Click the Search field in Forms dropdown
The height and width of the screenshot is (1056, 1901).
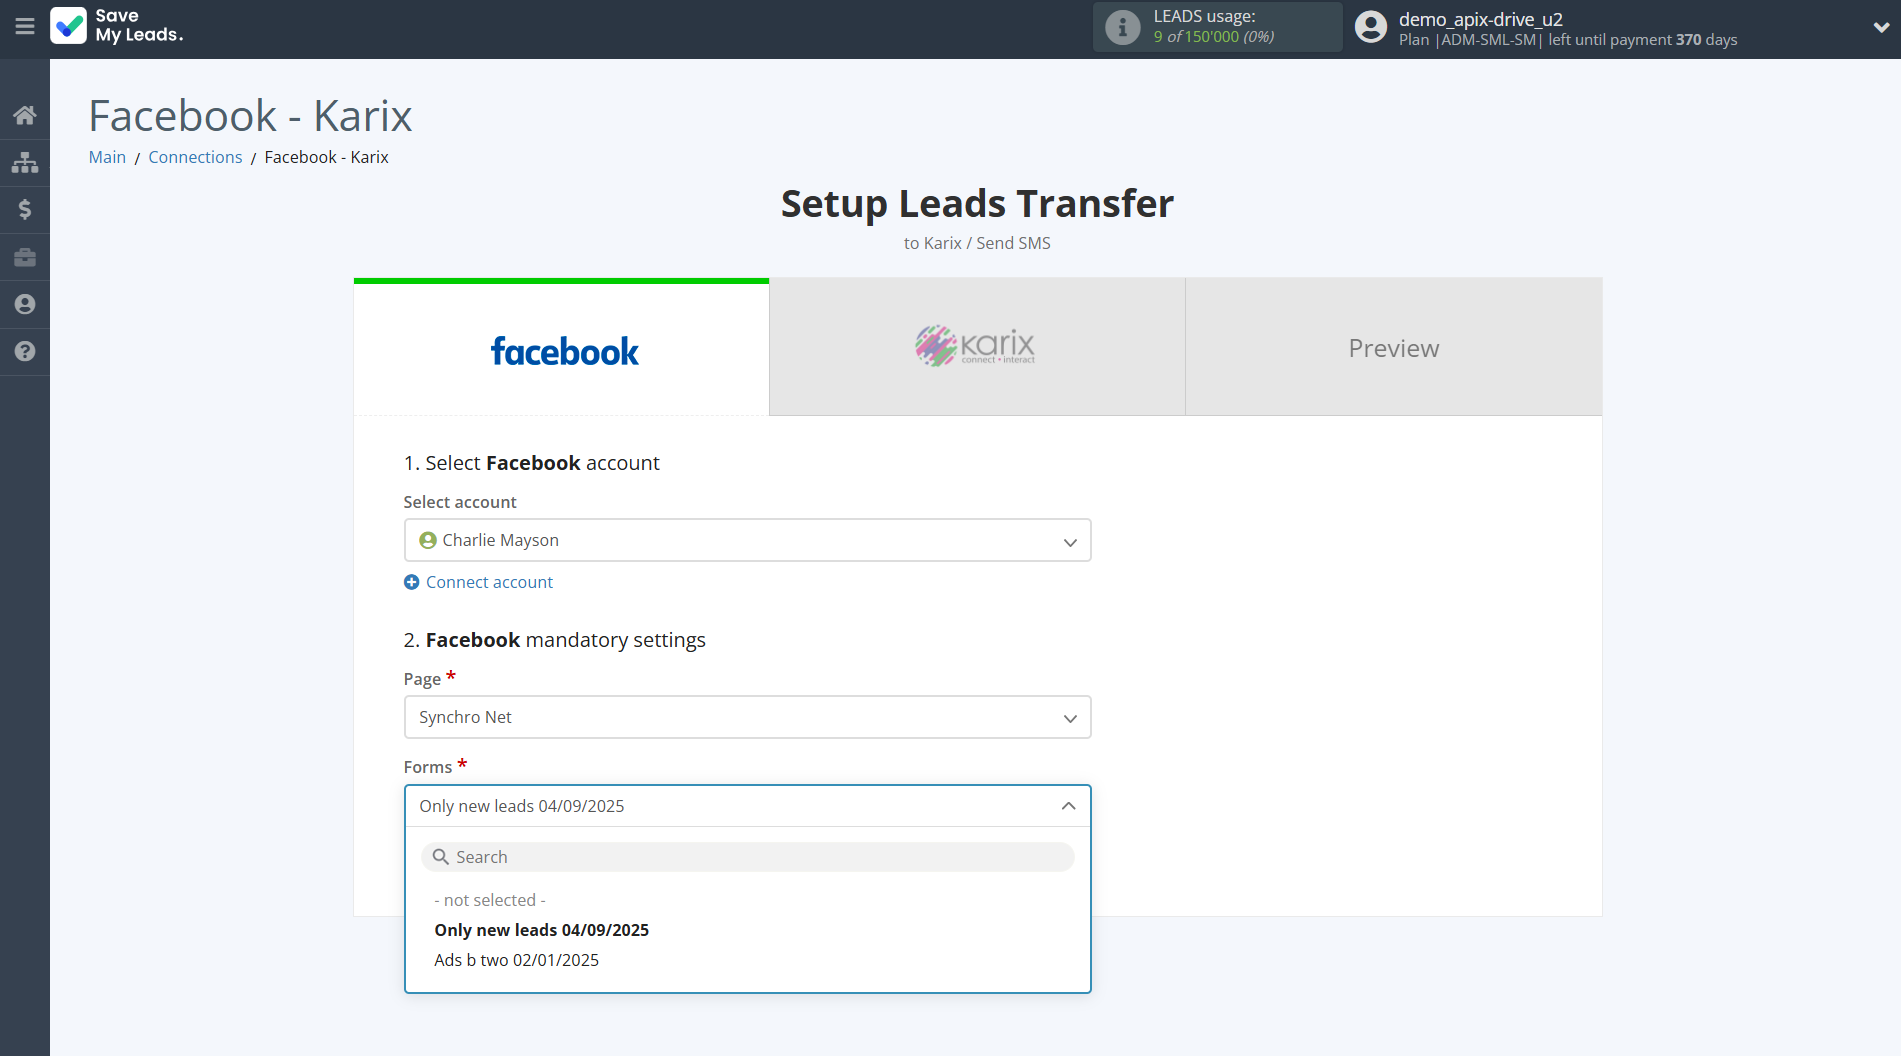747,856
